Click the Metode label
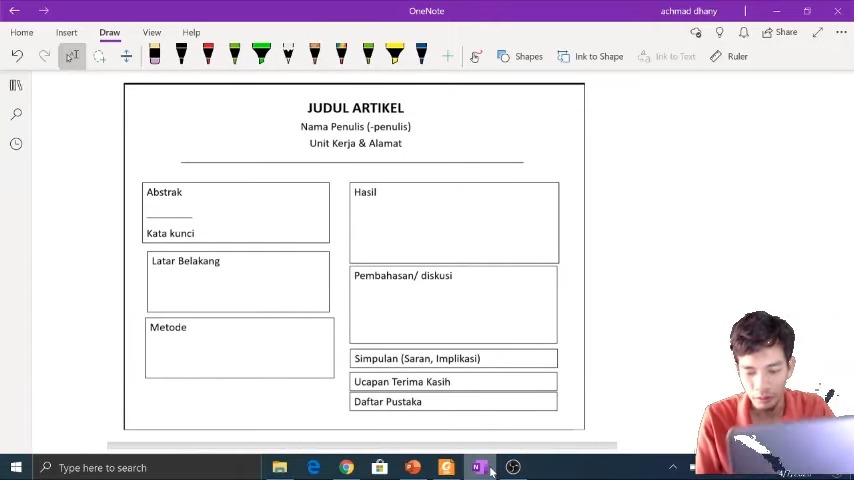This screenshot has width=854, height=480. click(x=168, y=327)
